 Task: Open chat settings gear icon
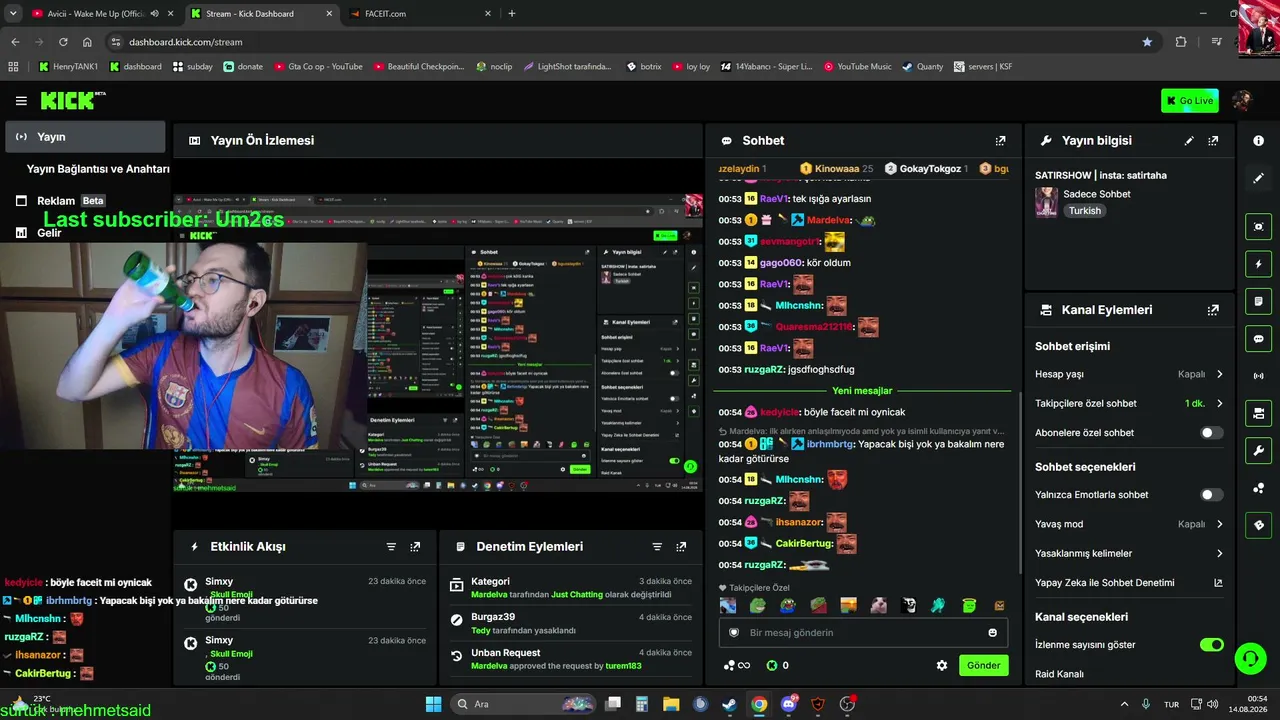[941, 665]
